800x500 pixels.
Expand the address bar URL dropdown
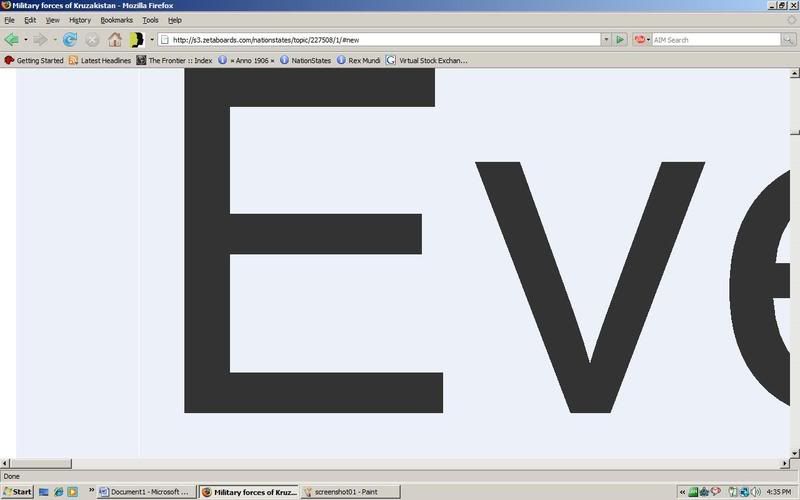pos(606,40)
